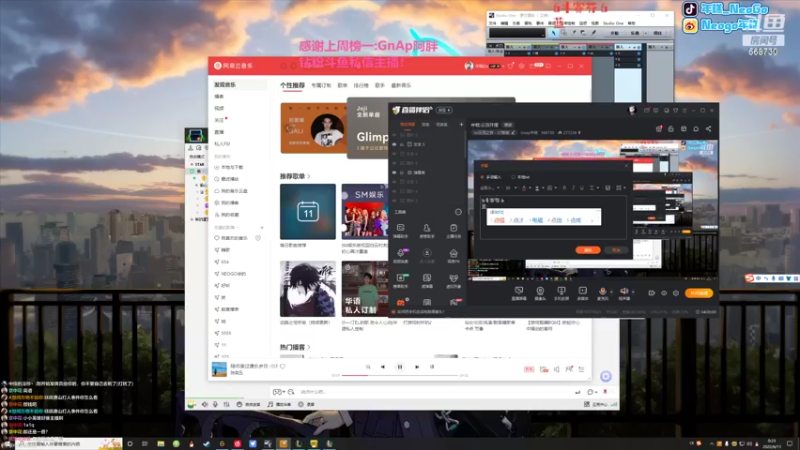Switch to 歌手 tab

pyautogui.click(x=380, y=86)
